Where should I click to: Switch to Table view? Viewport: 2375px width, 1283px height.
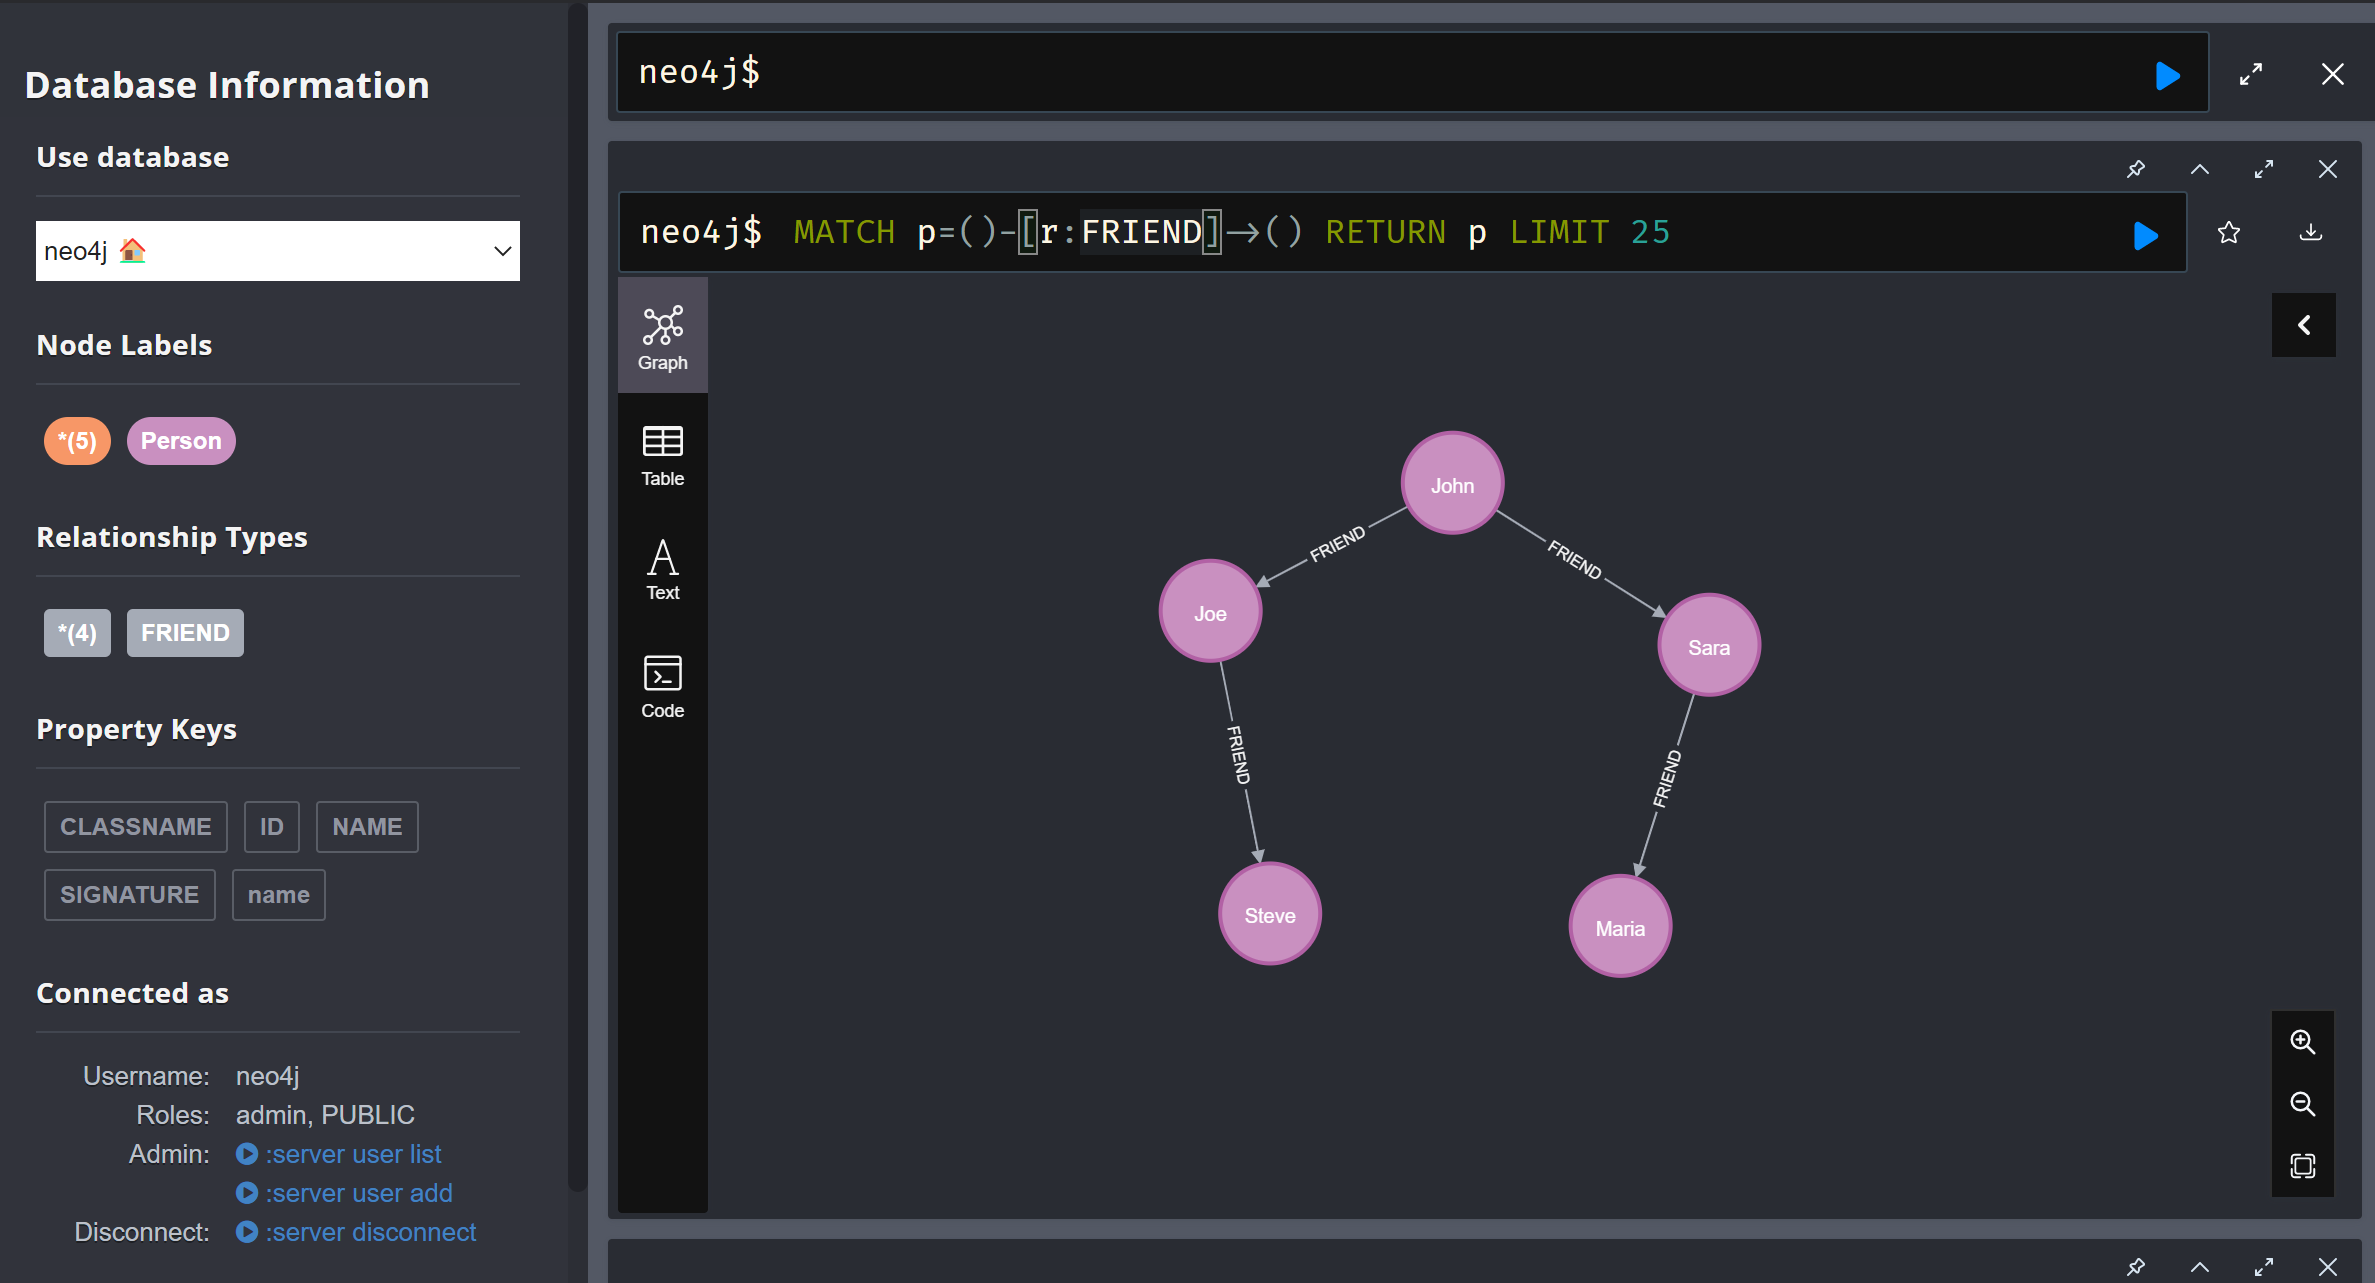(663, 455)
